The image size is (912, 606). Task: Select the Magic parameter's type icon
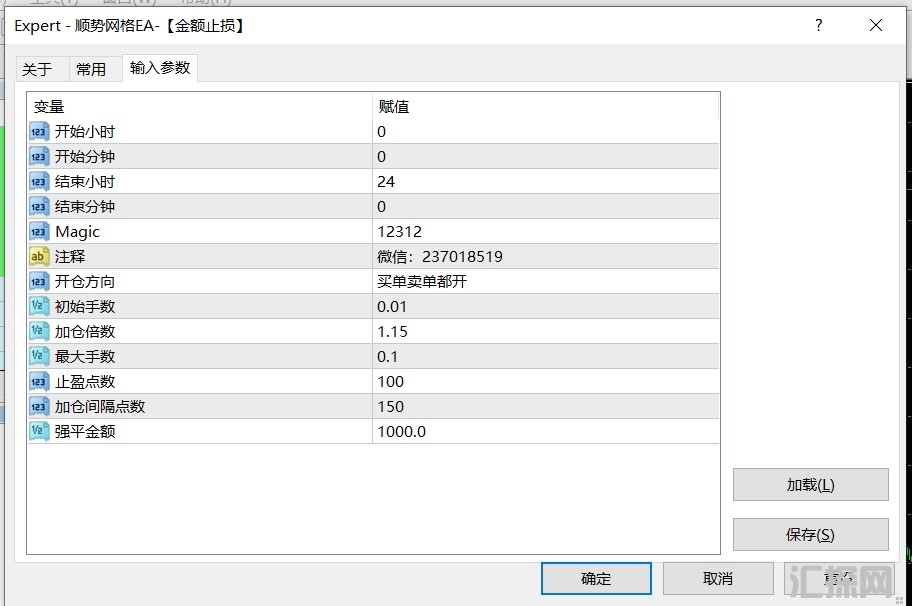pyautogui.click(x=39, y=232)
